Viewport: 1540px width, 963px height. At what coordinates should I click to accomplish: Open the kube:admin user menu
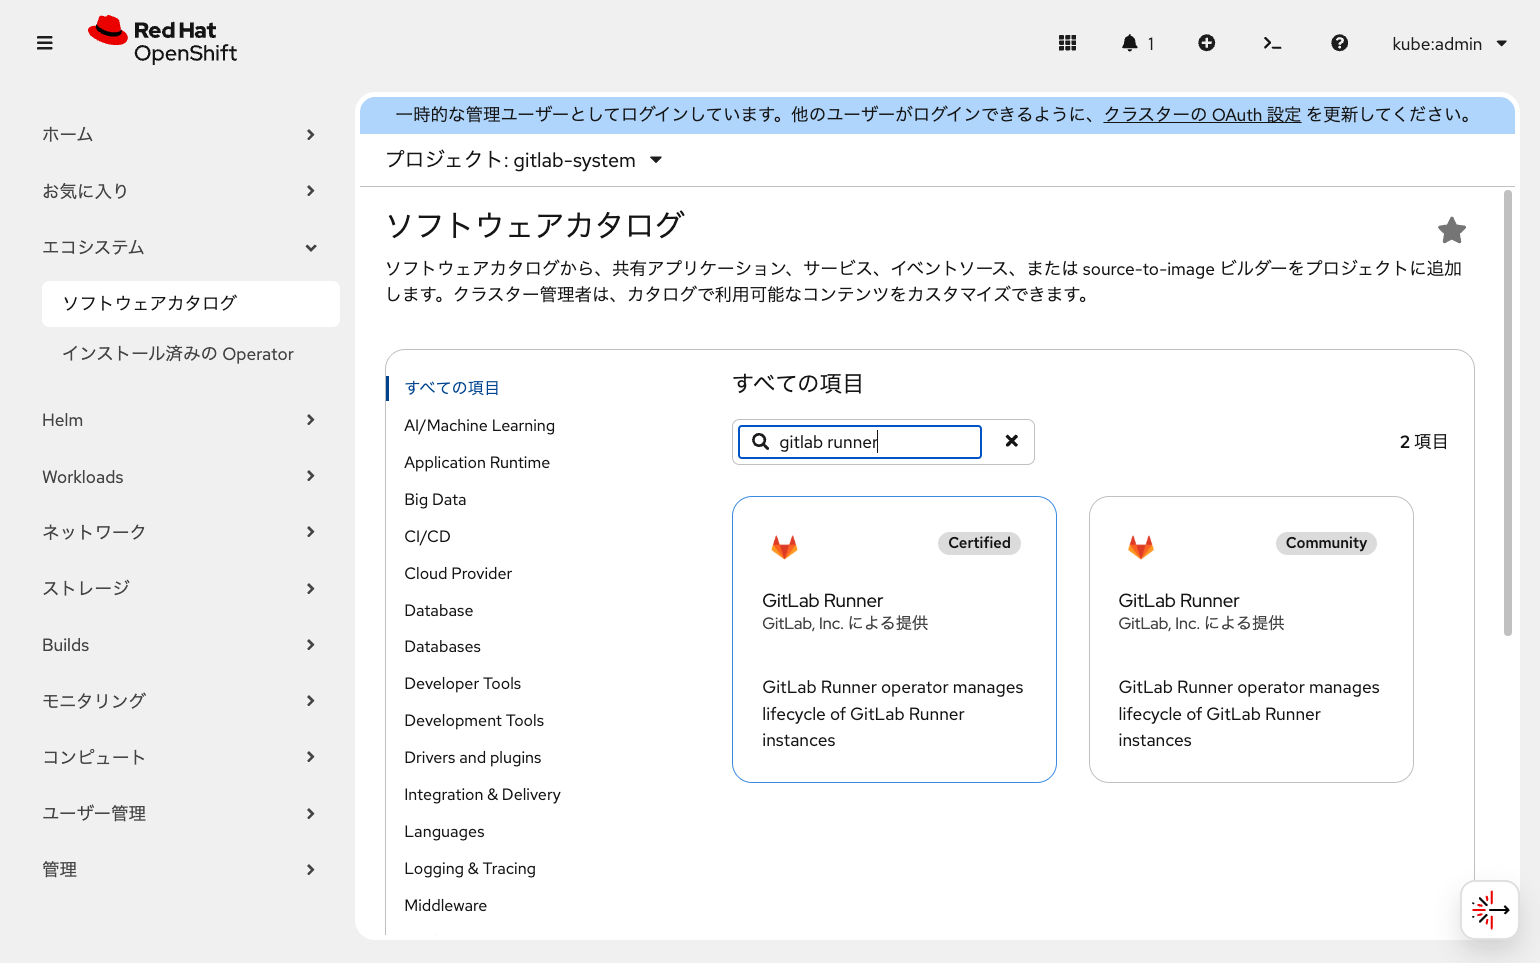point(1449,44)
